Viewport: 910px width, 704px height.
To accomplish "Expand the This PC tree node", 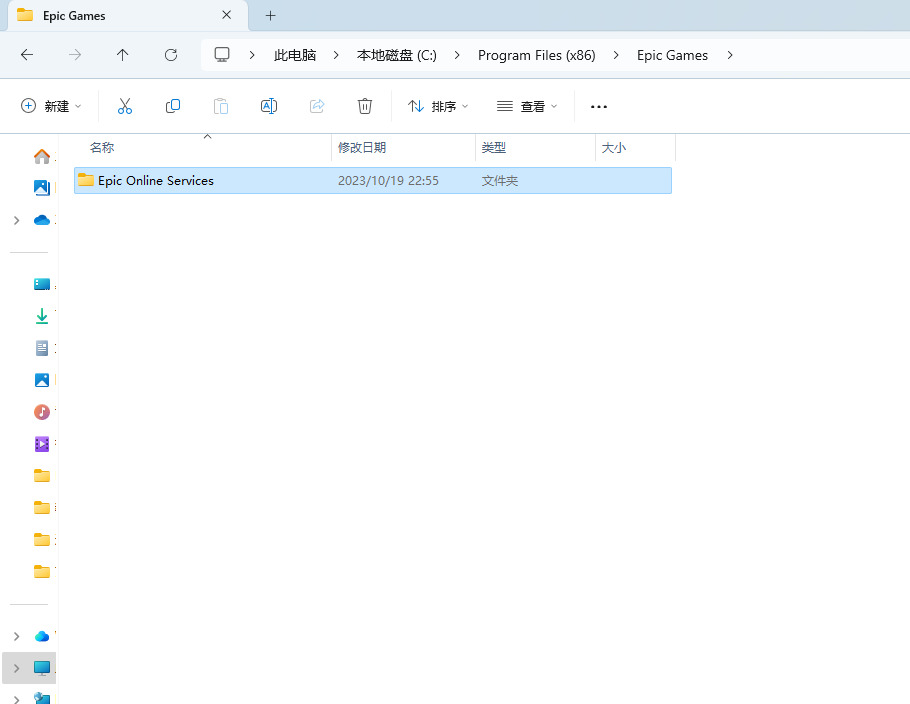I will pos(16,668).
